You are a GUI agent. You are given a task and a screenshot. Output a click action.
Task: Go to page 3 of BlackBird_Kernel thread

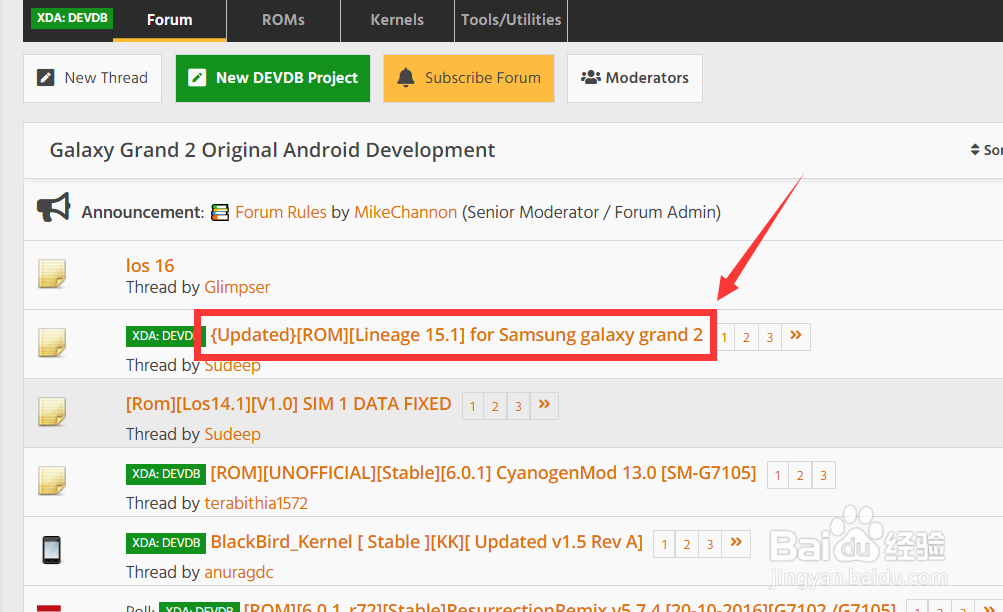click(x=710, y=544)
